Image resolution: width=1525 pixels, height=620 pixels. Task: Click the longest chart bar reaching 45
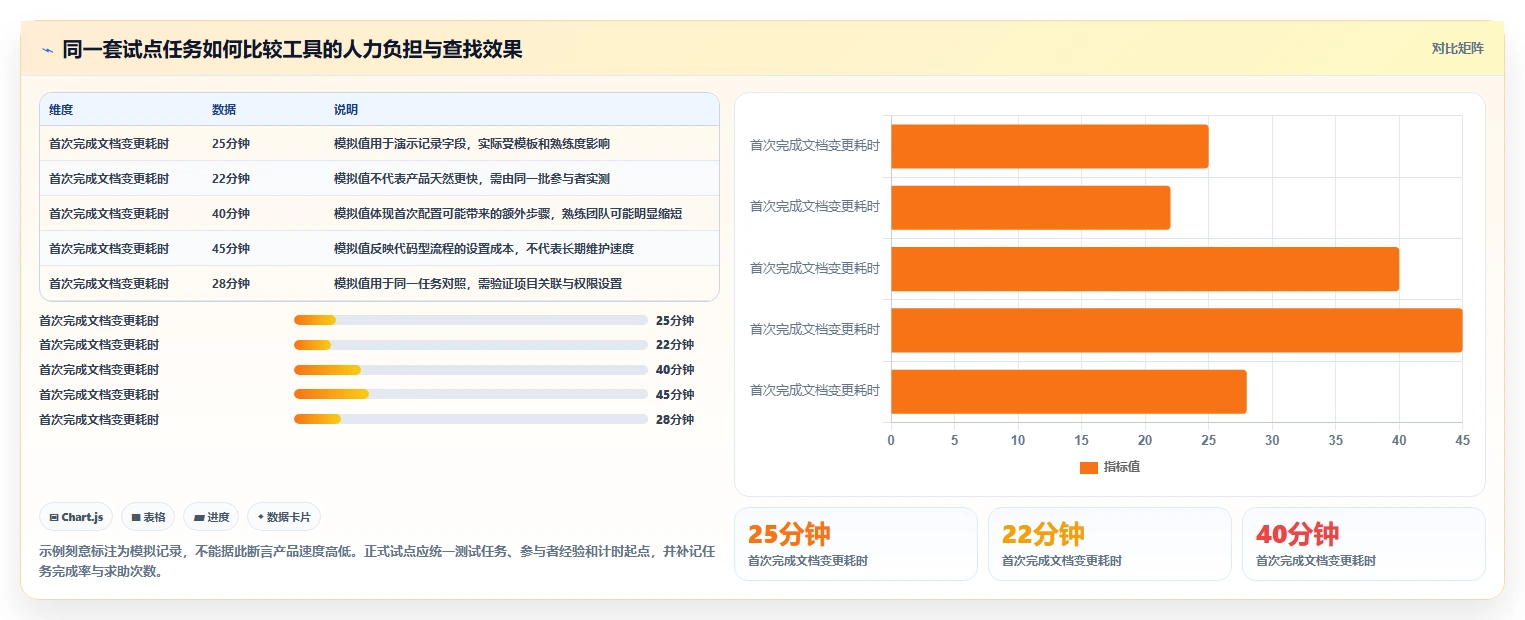[x=1176, y=330]
